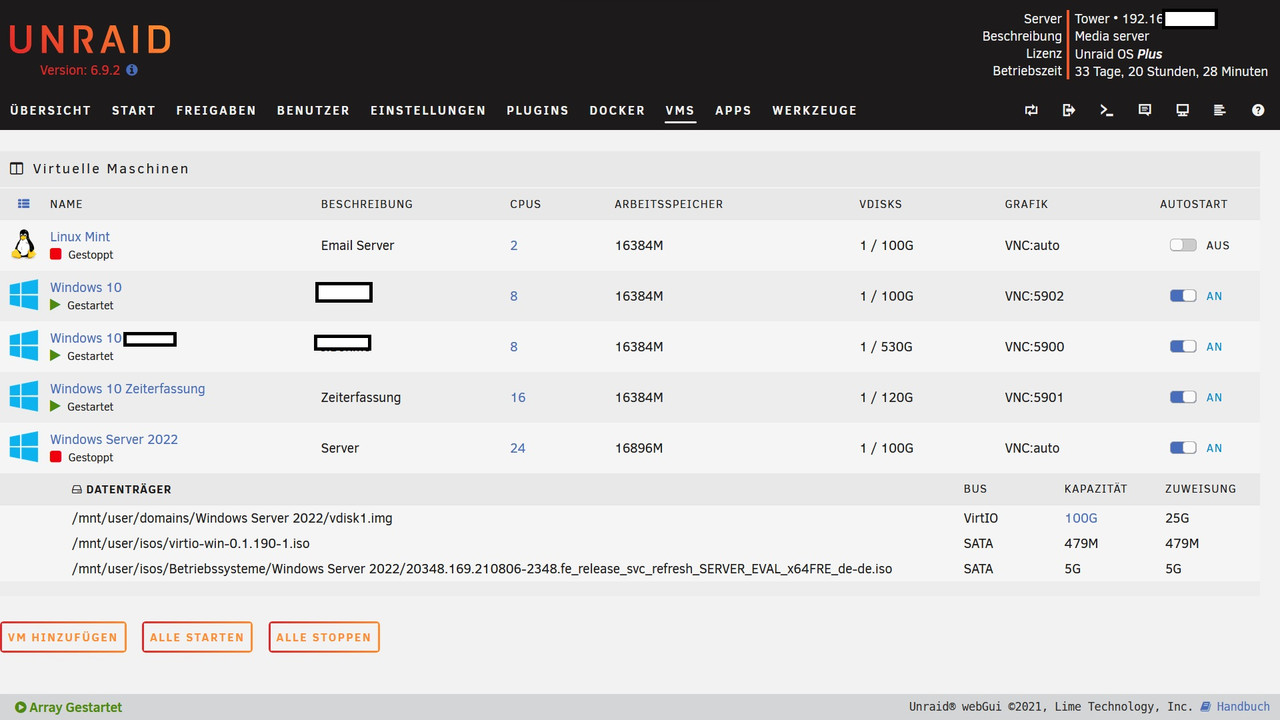Click the help question mark icon
Screen dimensions: 1280x720
[x=1258, y=110]
